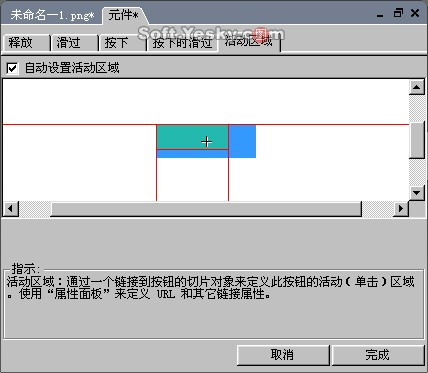The height and width of the screenshot is (373, 428).
Task: Click the scroll down arrow in canvas
Action: click(x=417, y=193)
